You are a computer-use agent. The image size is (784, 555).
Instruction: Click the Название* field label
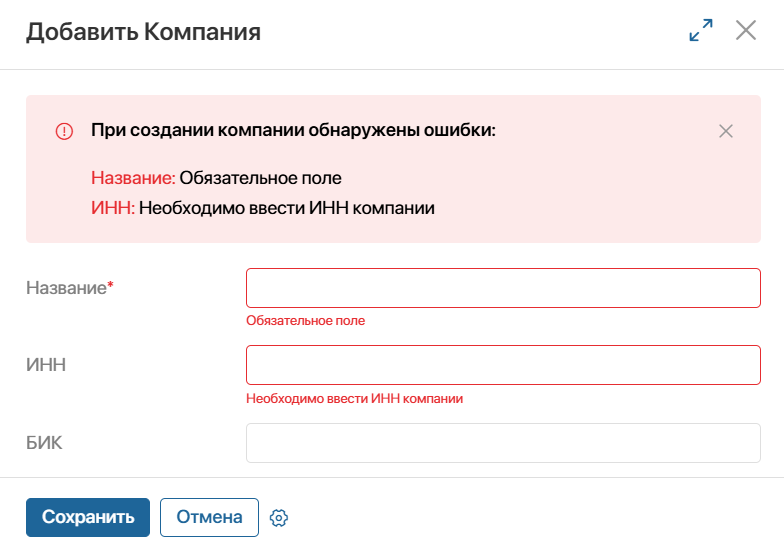point(70,288)
